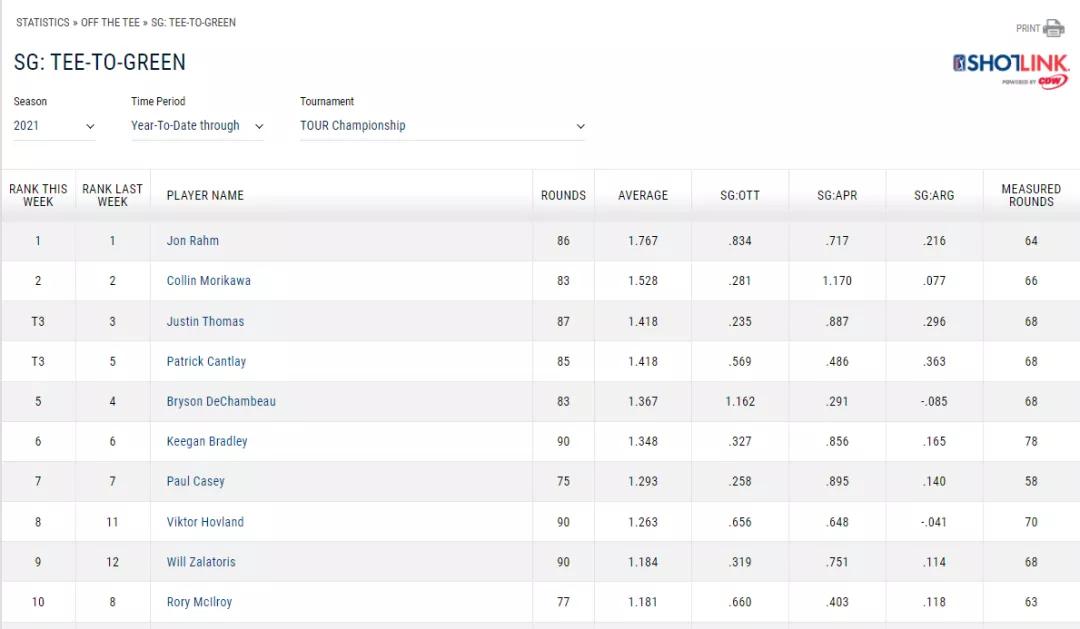The height and width of the screenshot is (629, 1080).
Task: View Collin Morikawa's profile
Action: (209, 281)
